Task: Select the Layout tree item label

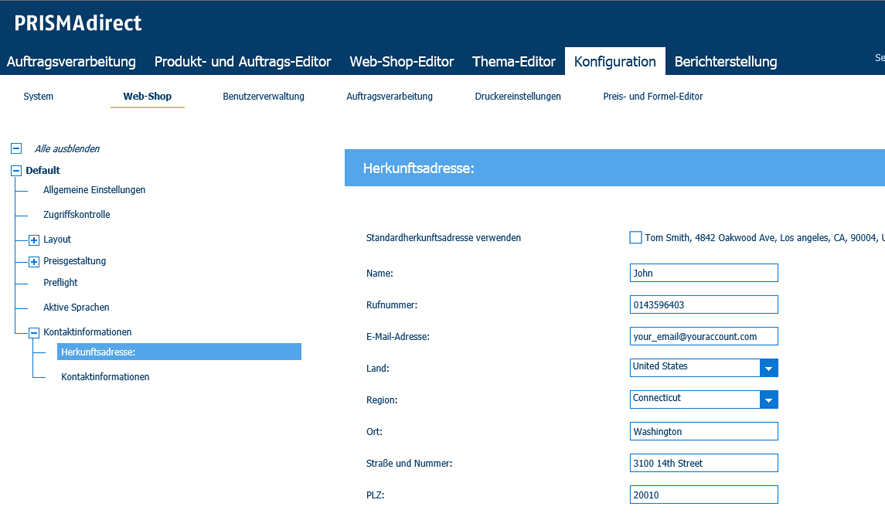Action: (x=57, y=240)
